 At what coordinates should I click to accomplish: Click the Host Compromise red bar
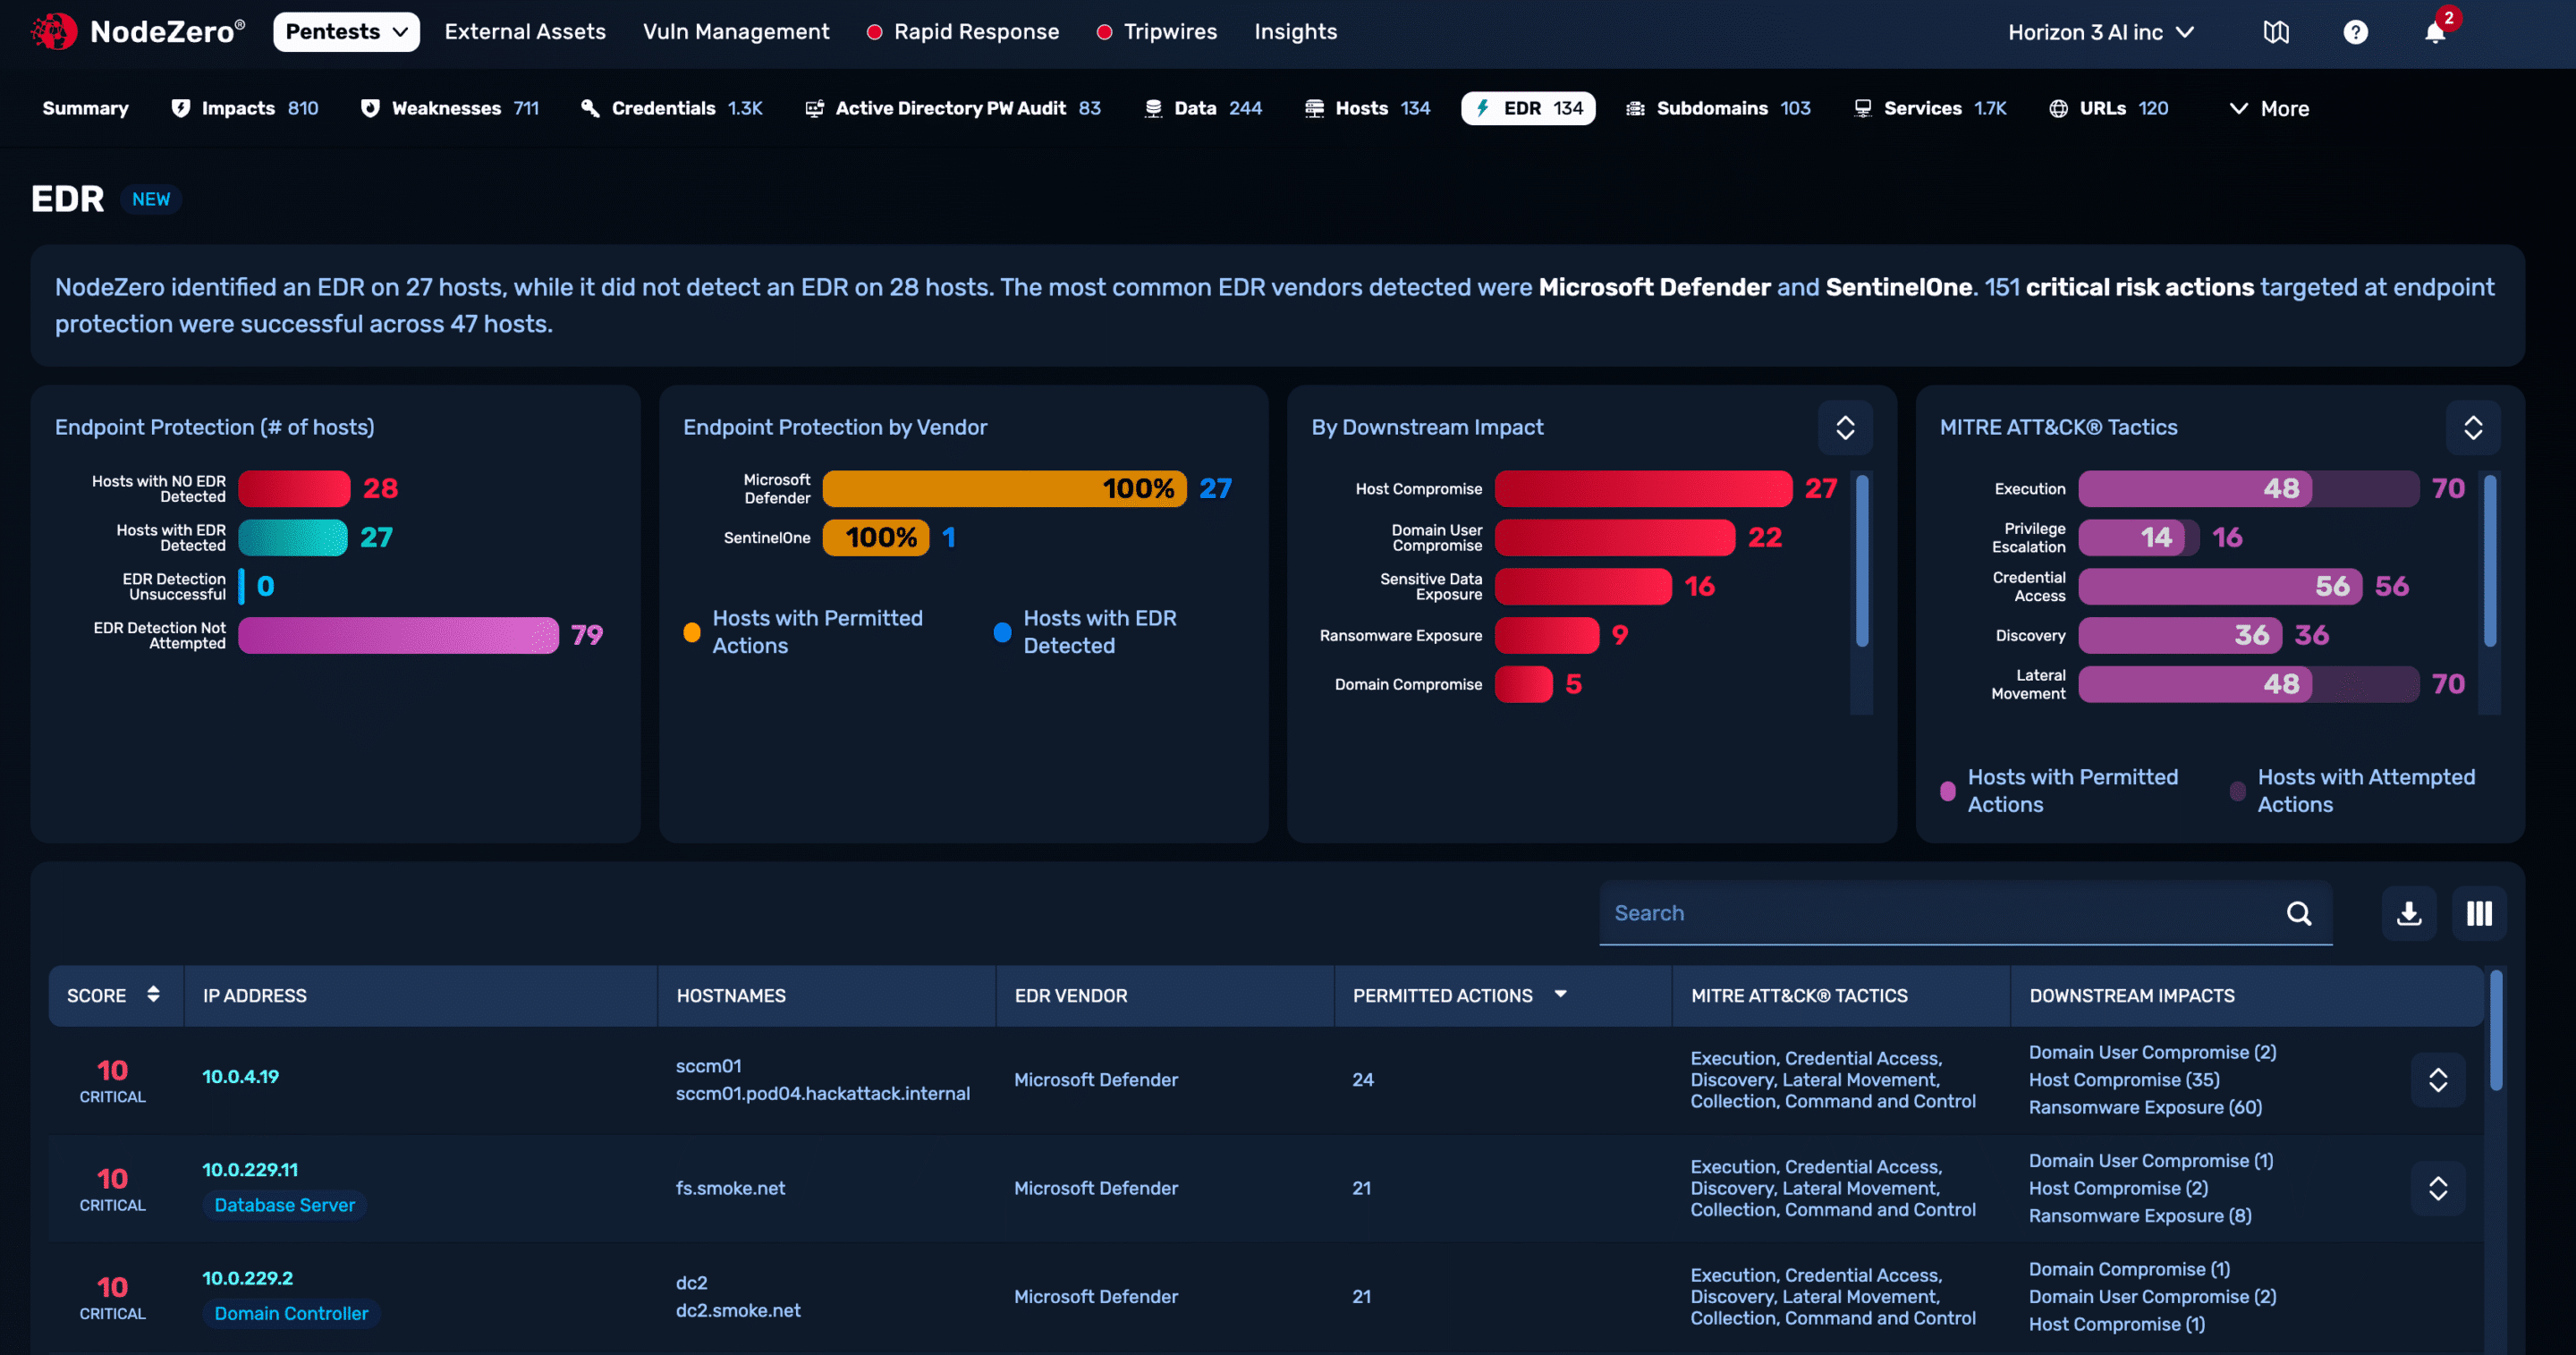click(x=1643, y=488)
